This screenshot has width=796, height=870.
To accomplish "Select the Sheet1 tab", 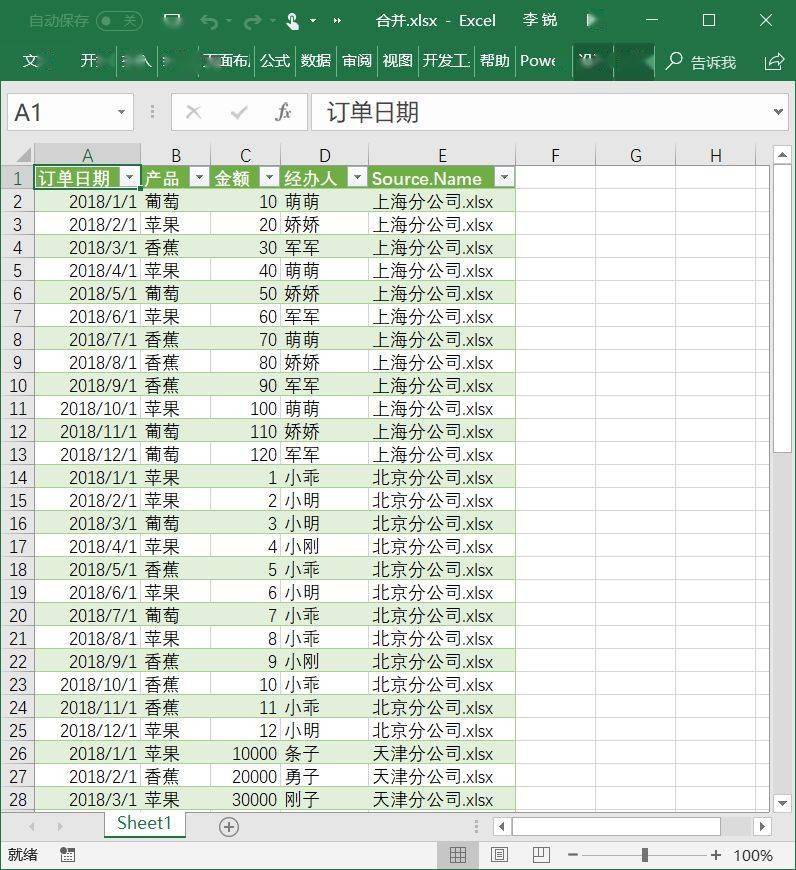I will (x=144, y=823).
